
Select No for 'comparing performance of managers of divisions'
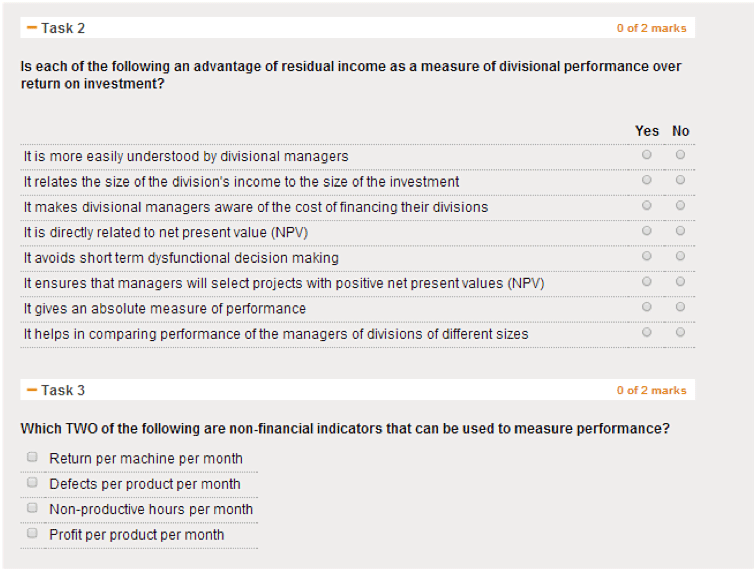(681, 332)
